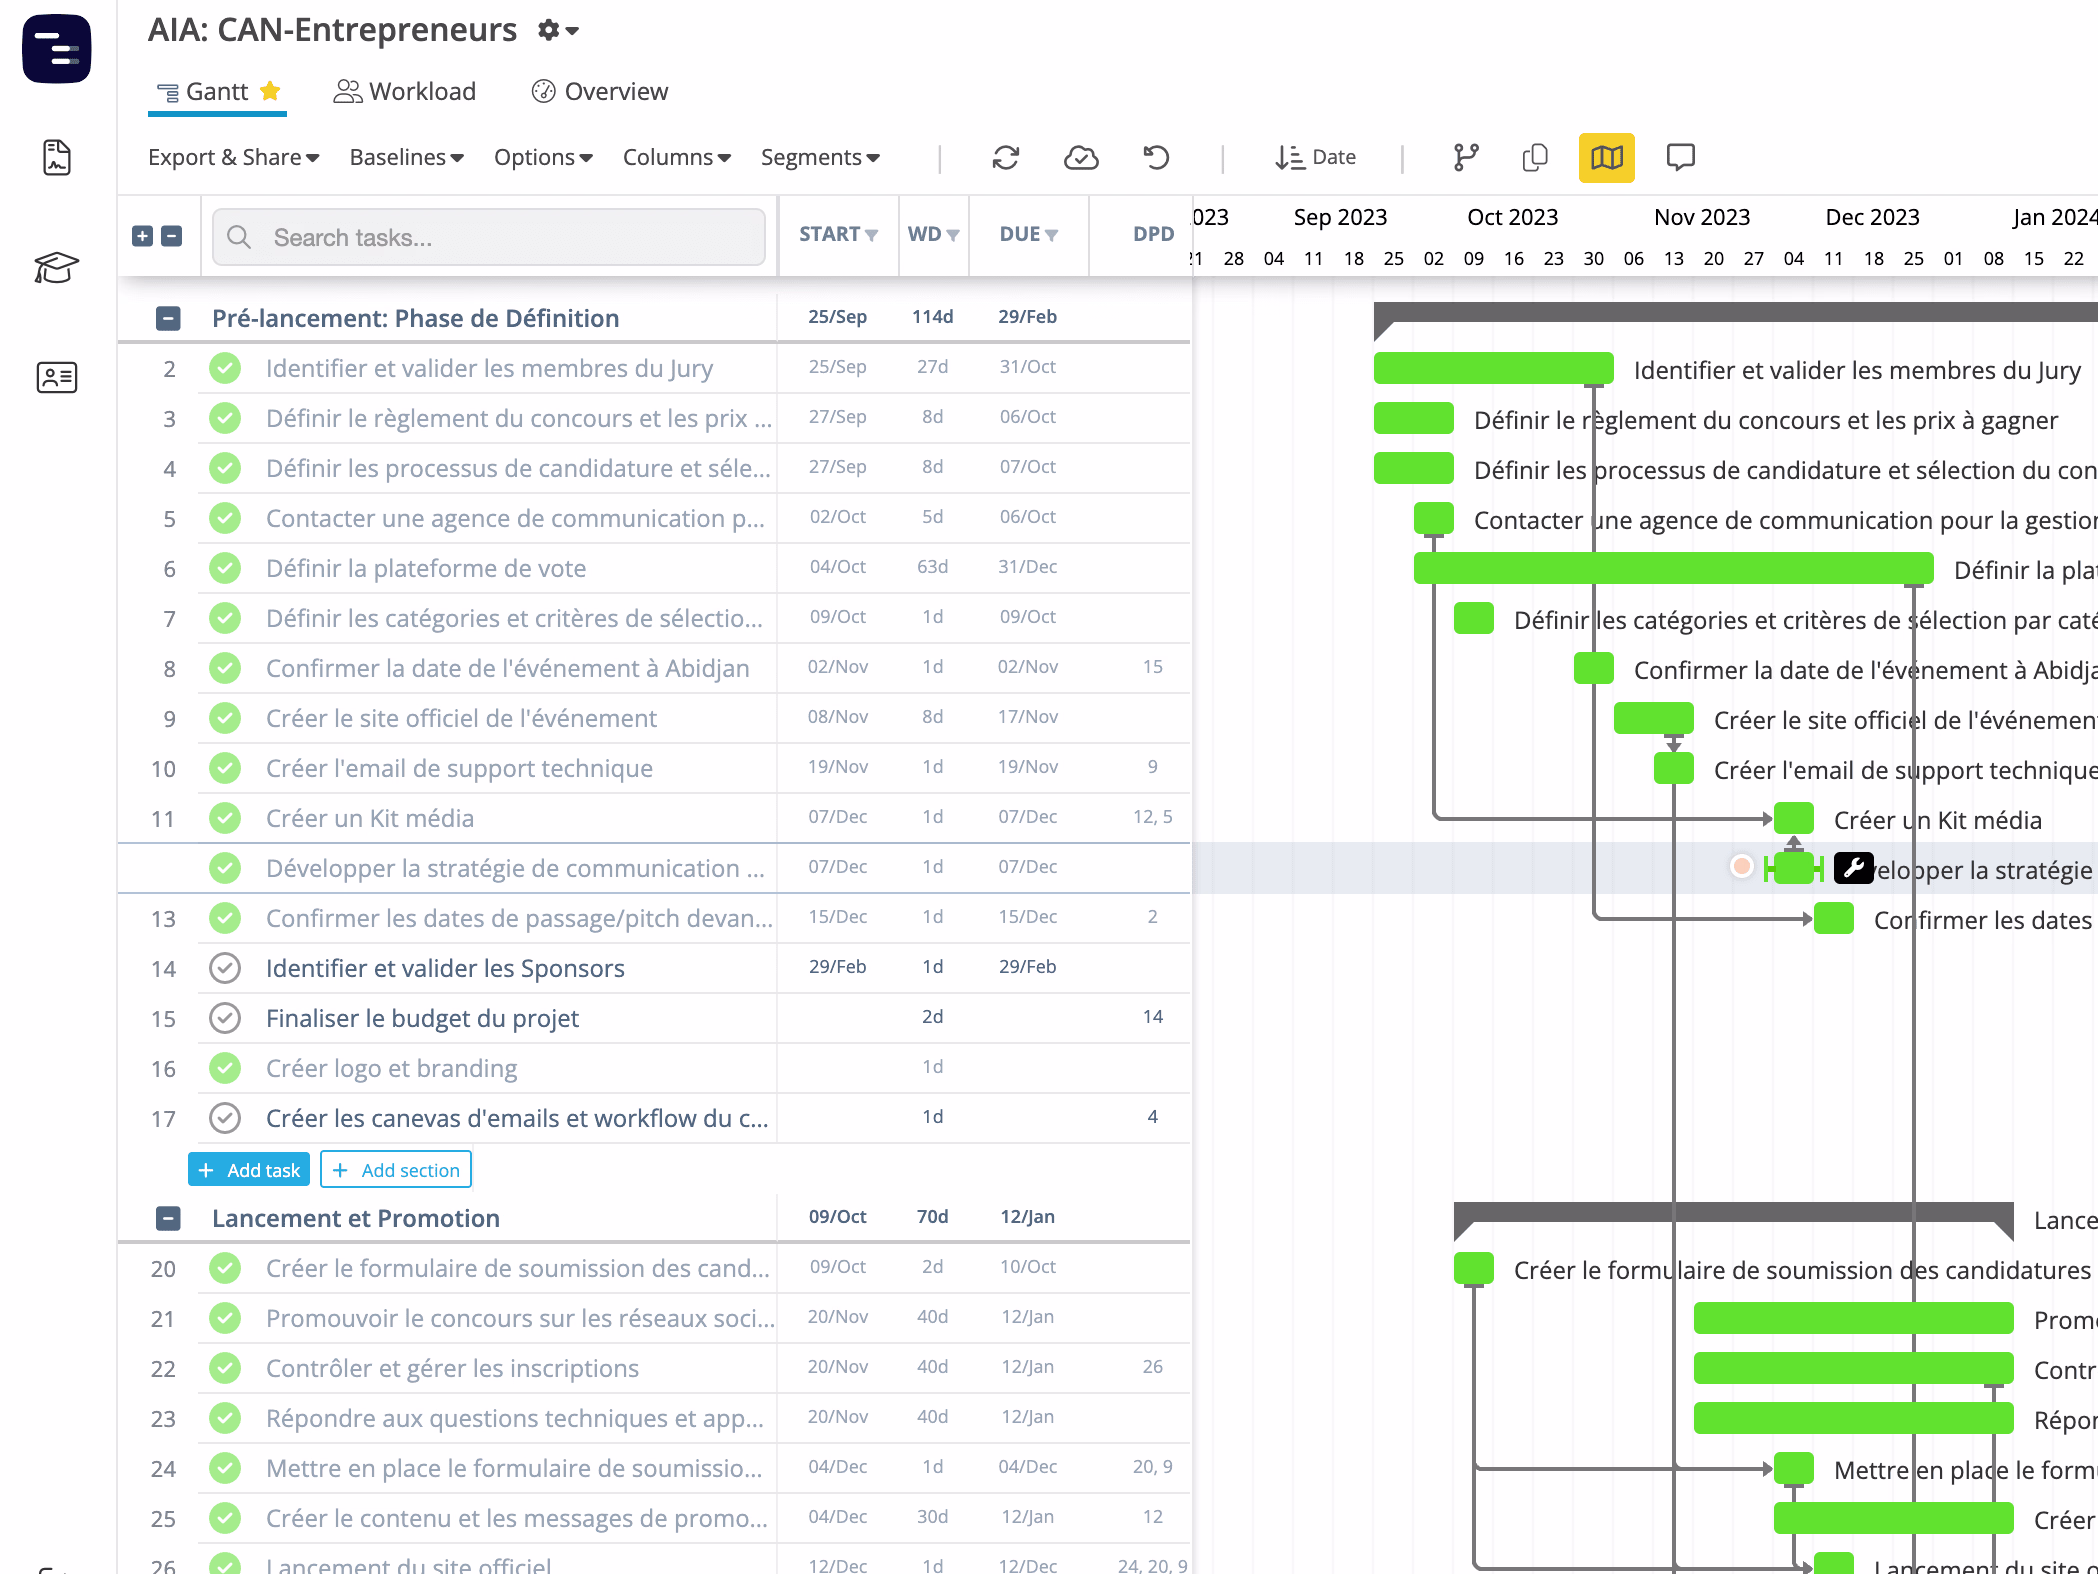Click the highlighted yellow map icon
2098x1574 pixels.
click(x=1606, y=158)
